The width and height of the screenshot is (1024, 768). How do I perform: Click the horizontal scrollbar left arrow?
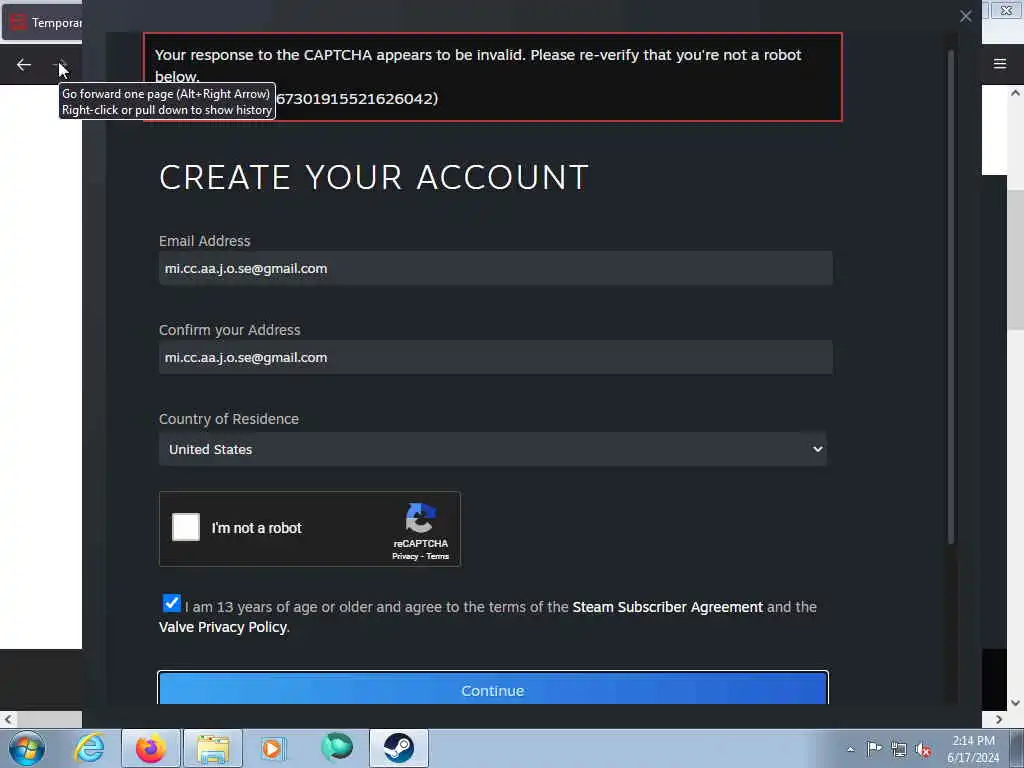tap(7, 719)
